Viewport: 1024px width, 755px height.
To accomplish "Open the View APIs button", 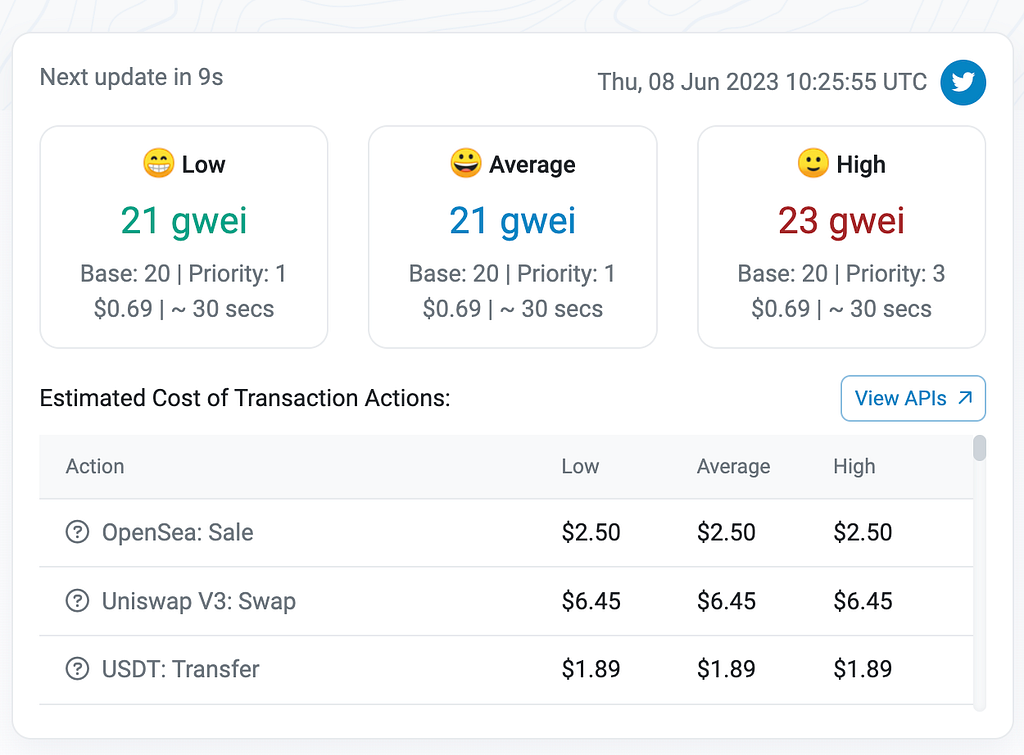I will click(913, 398).
